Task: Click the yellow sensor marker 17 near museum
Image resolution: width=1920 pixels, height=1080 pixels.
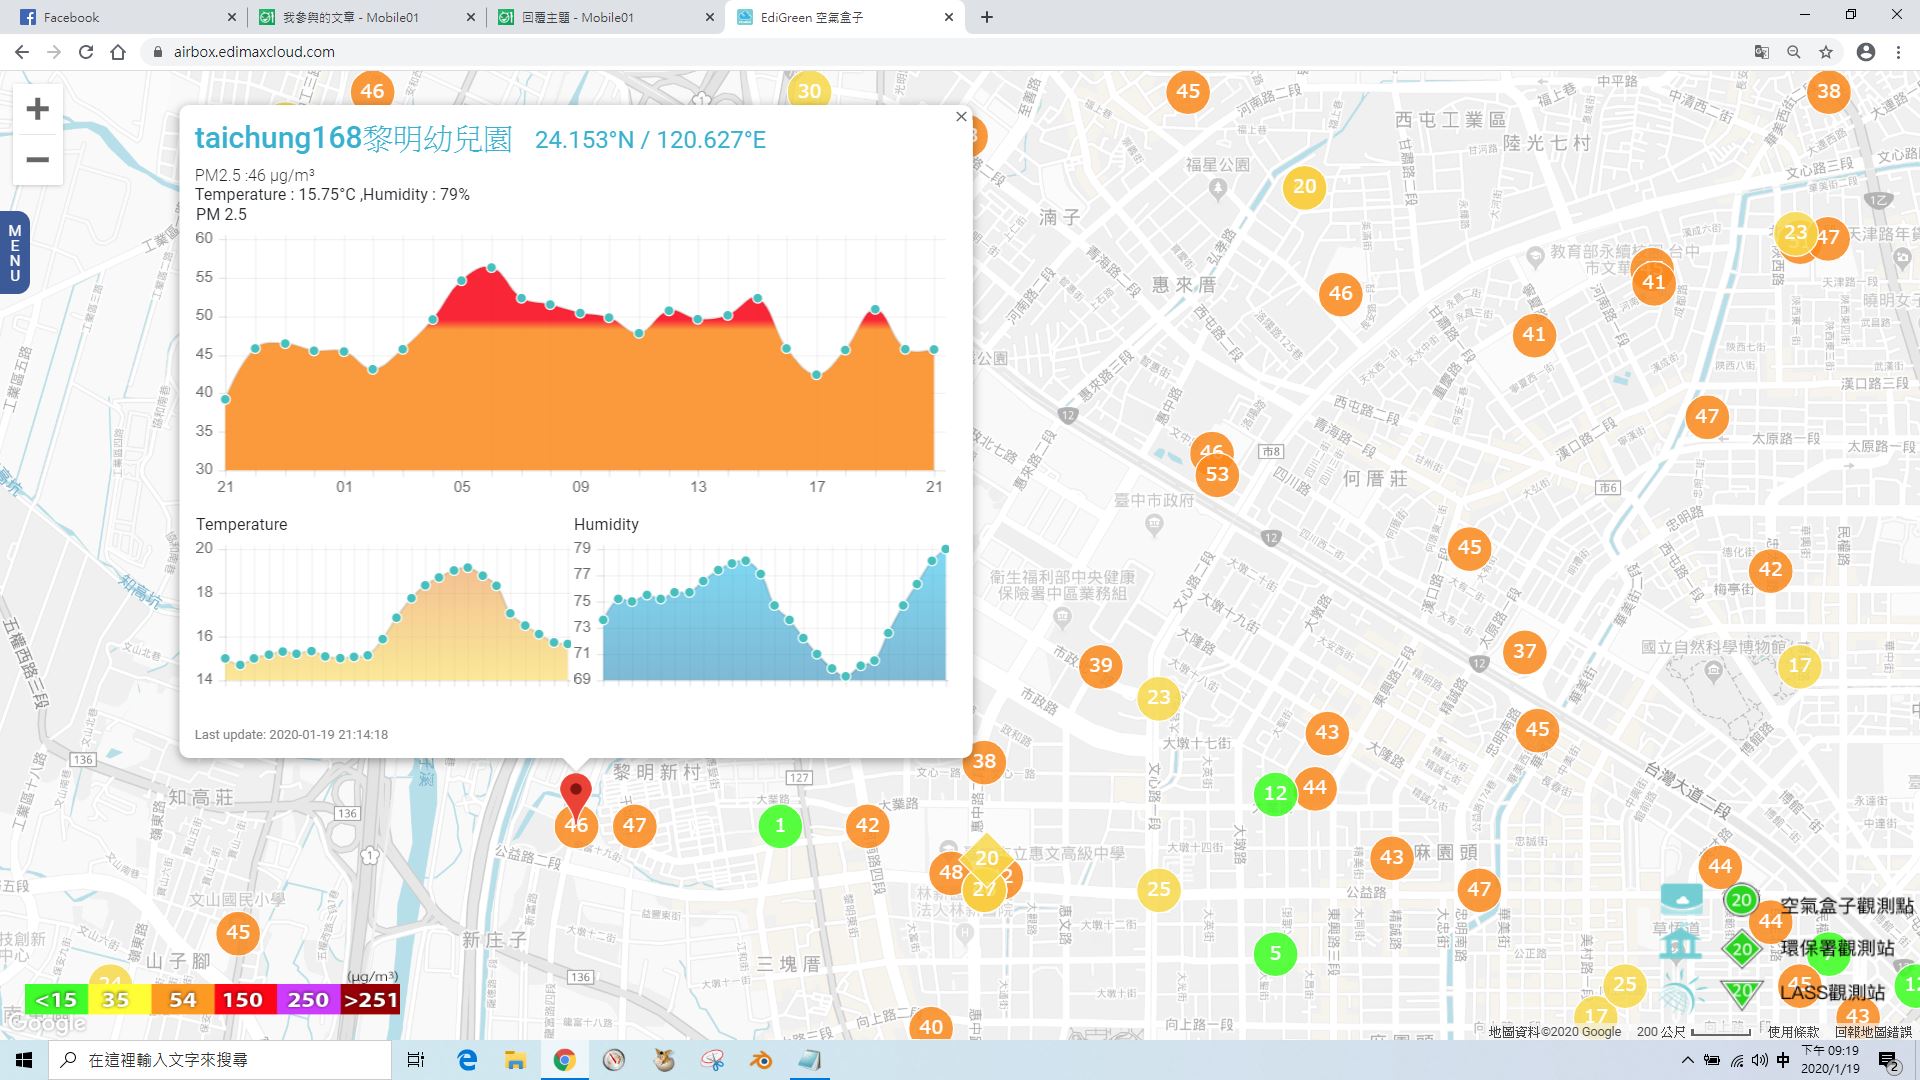Action: click(x=1799, y=666)
